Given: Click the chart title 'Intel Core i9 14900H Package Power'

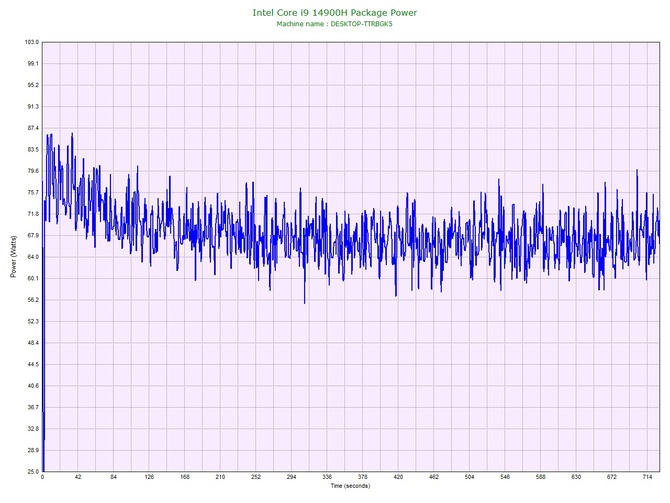Looking at the screenshot, I should click(x=335, y=13).
